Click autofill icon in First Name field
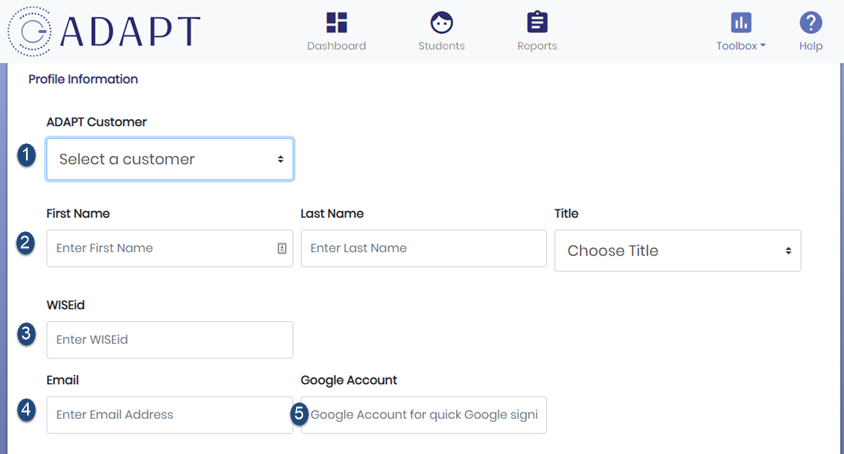 tap(282, 248)
